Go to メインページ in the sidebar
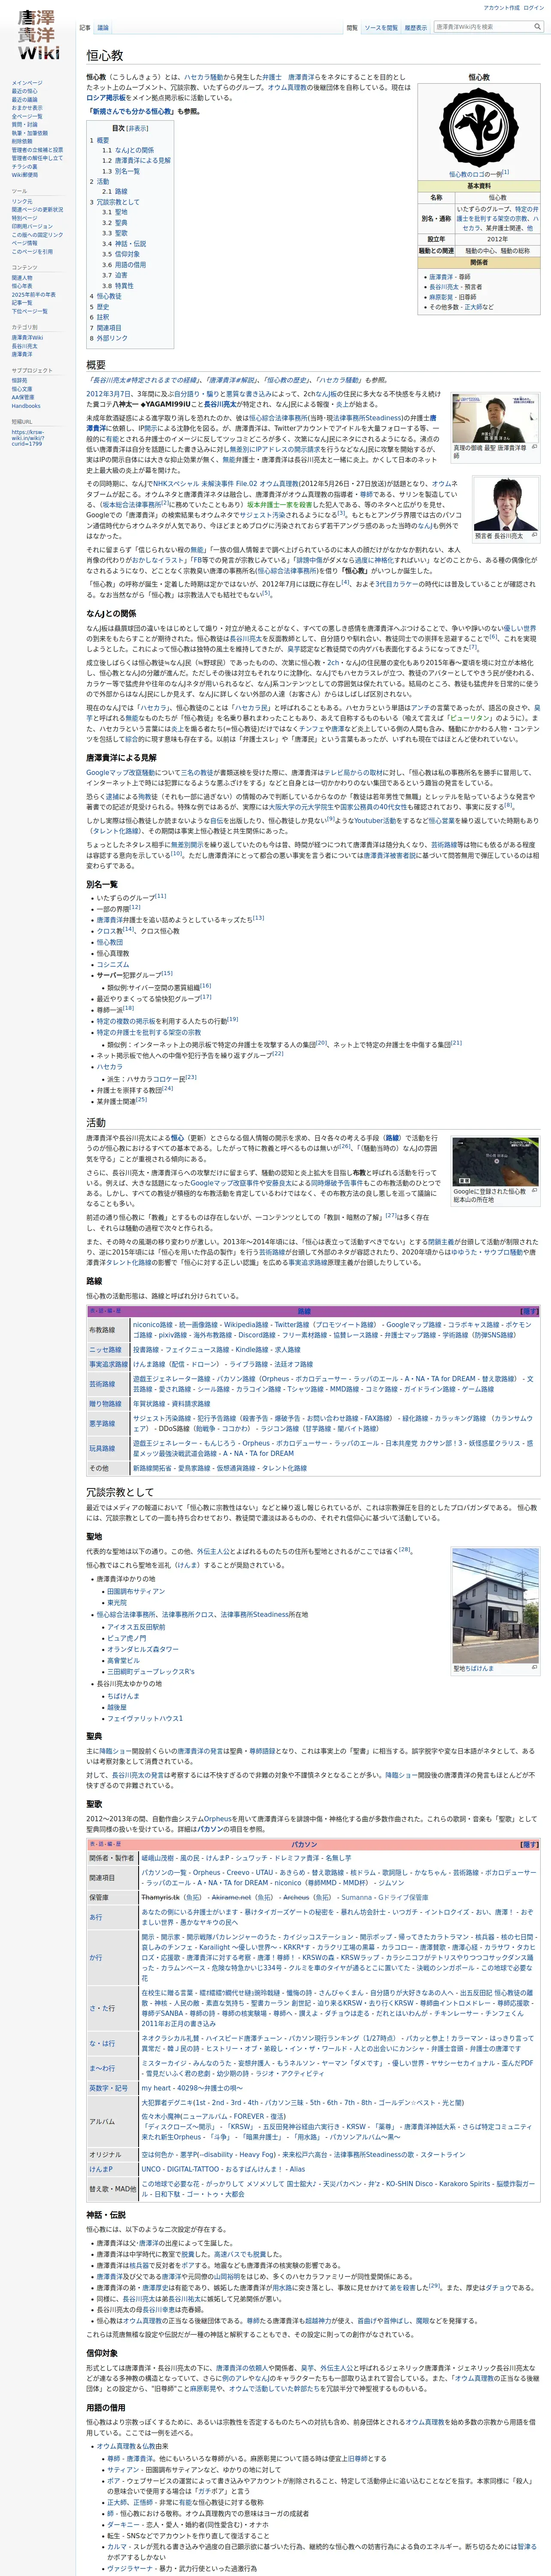Image resolution: width=551 pixels, height=2576 pixels. (27, 83)
